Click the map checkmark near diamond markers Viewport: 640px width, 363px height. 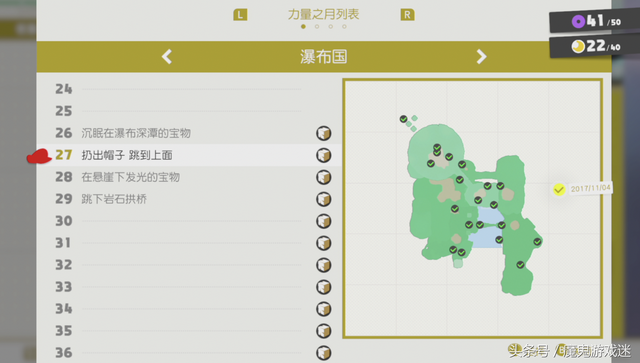pyautogui.click(x=403, y=119)
